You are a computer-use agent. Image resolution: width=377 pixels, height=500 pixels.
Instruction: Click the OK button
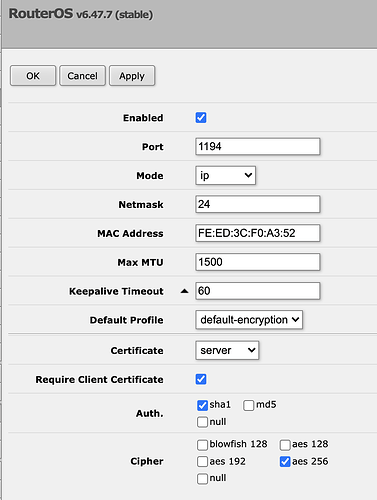pos(33,76)
